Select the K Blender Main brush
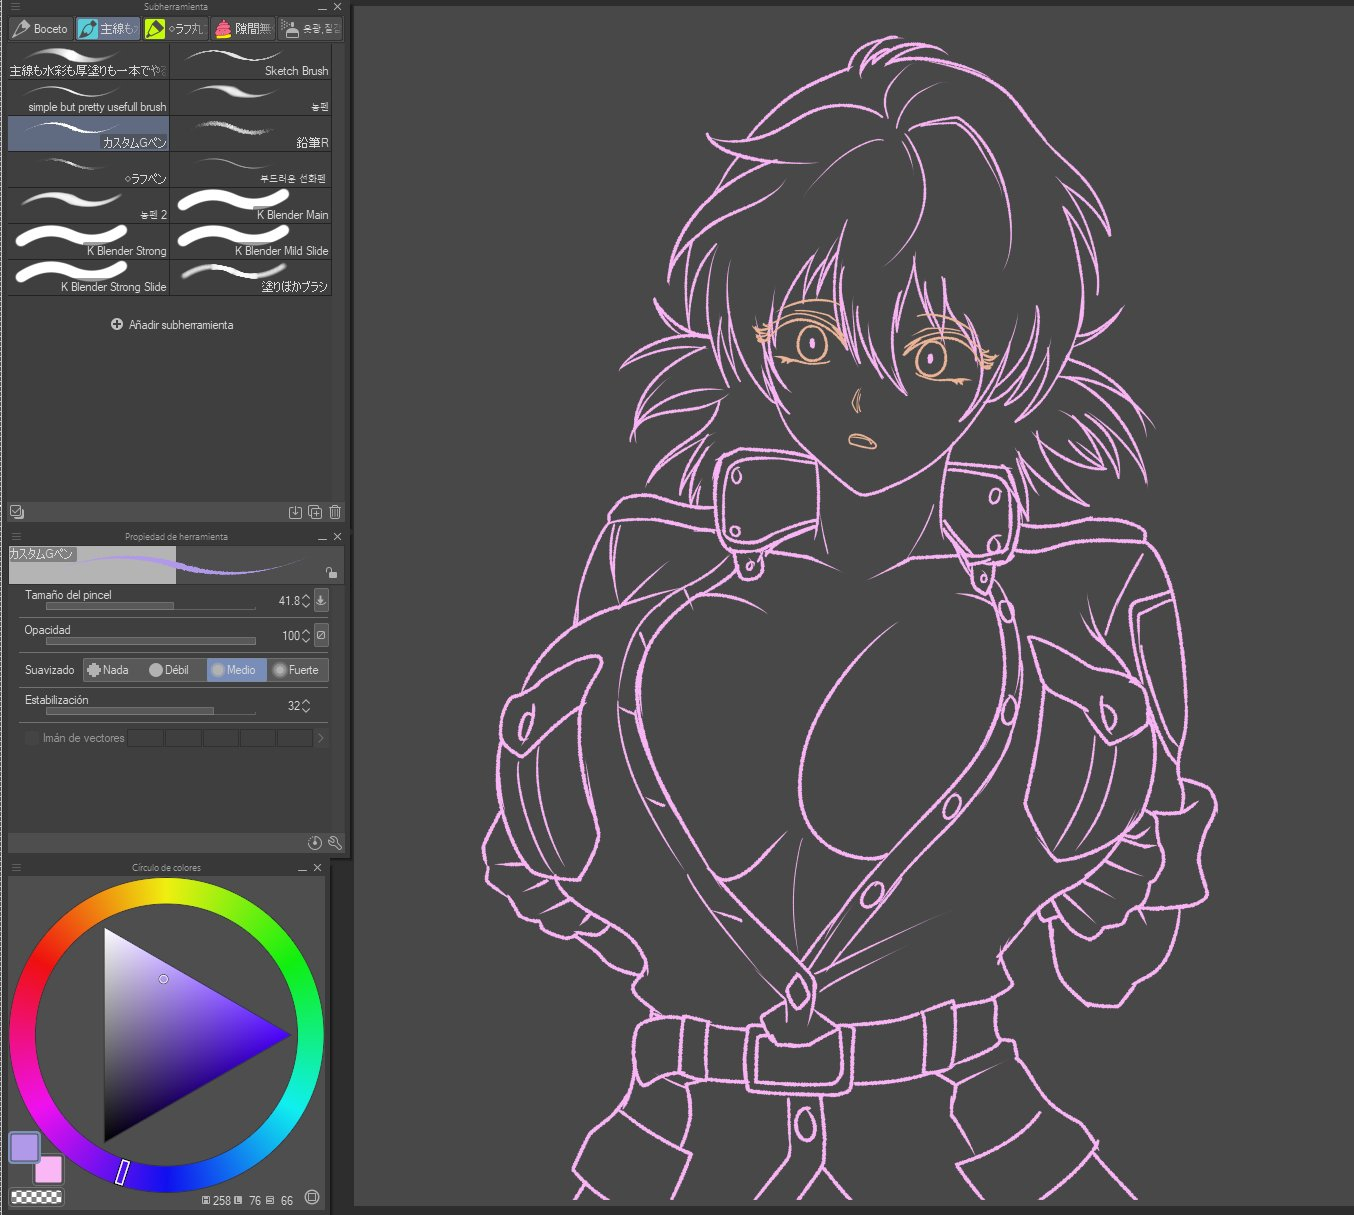 pyautogui.click(x=251, y=206)
